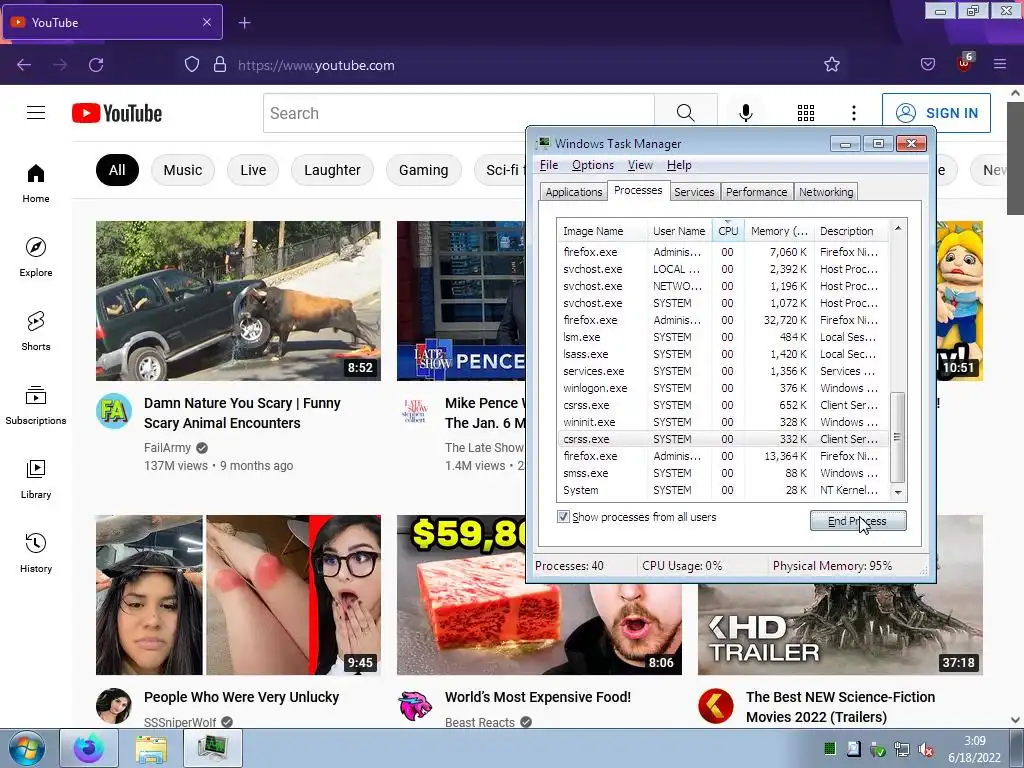Open Shorts in YouTube sidebar
This screenshot has height=768, width=1024.
36,331
